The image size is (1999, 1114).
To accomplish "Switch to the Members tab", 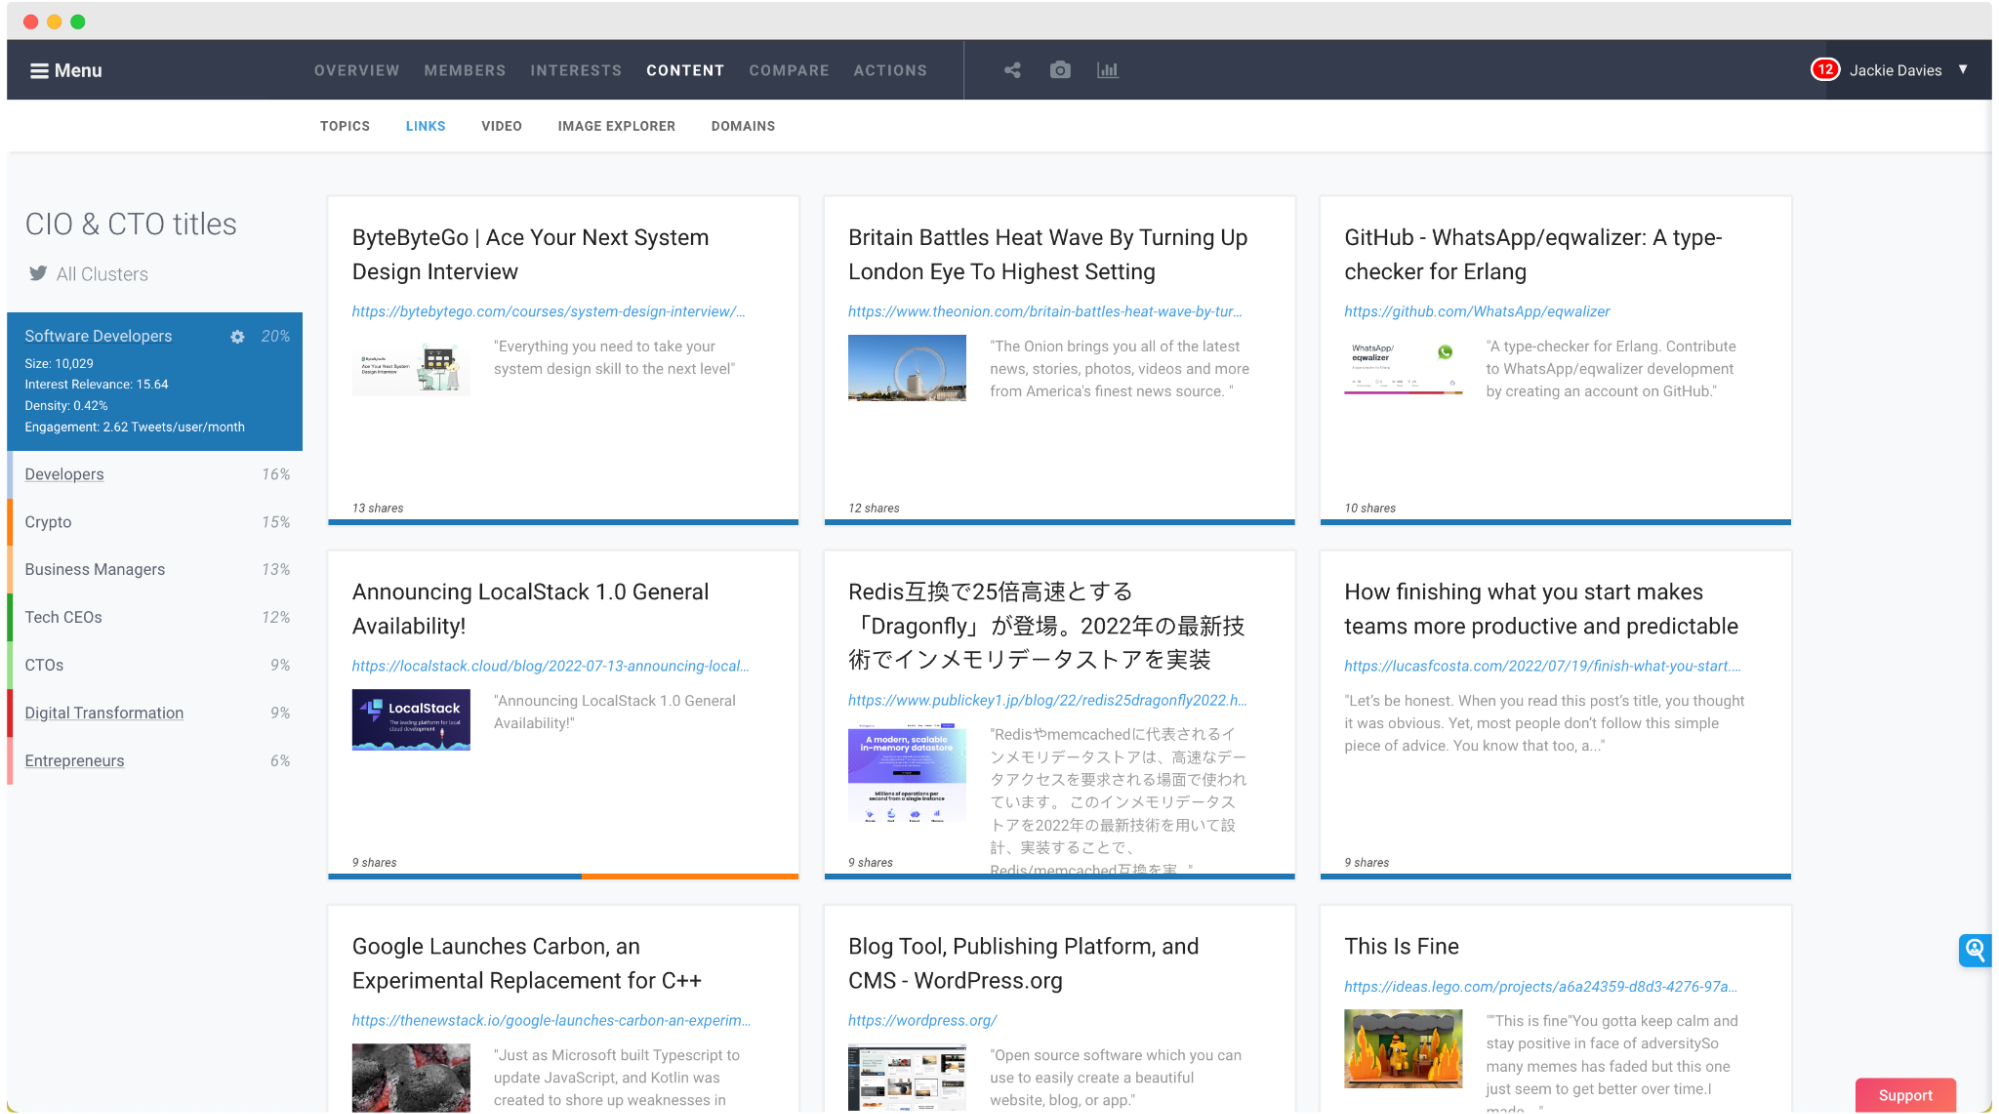I will [x=465, y=70].
